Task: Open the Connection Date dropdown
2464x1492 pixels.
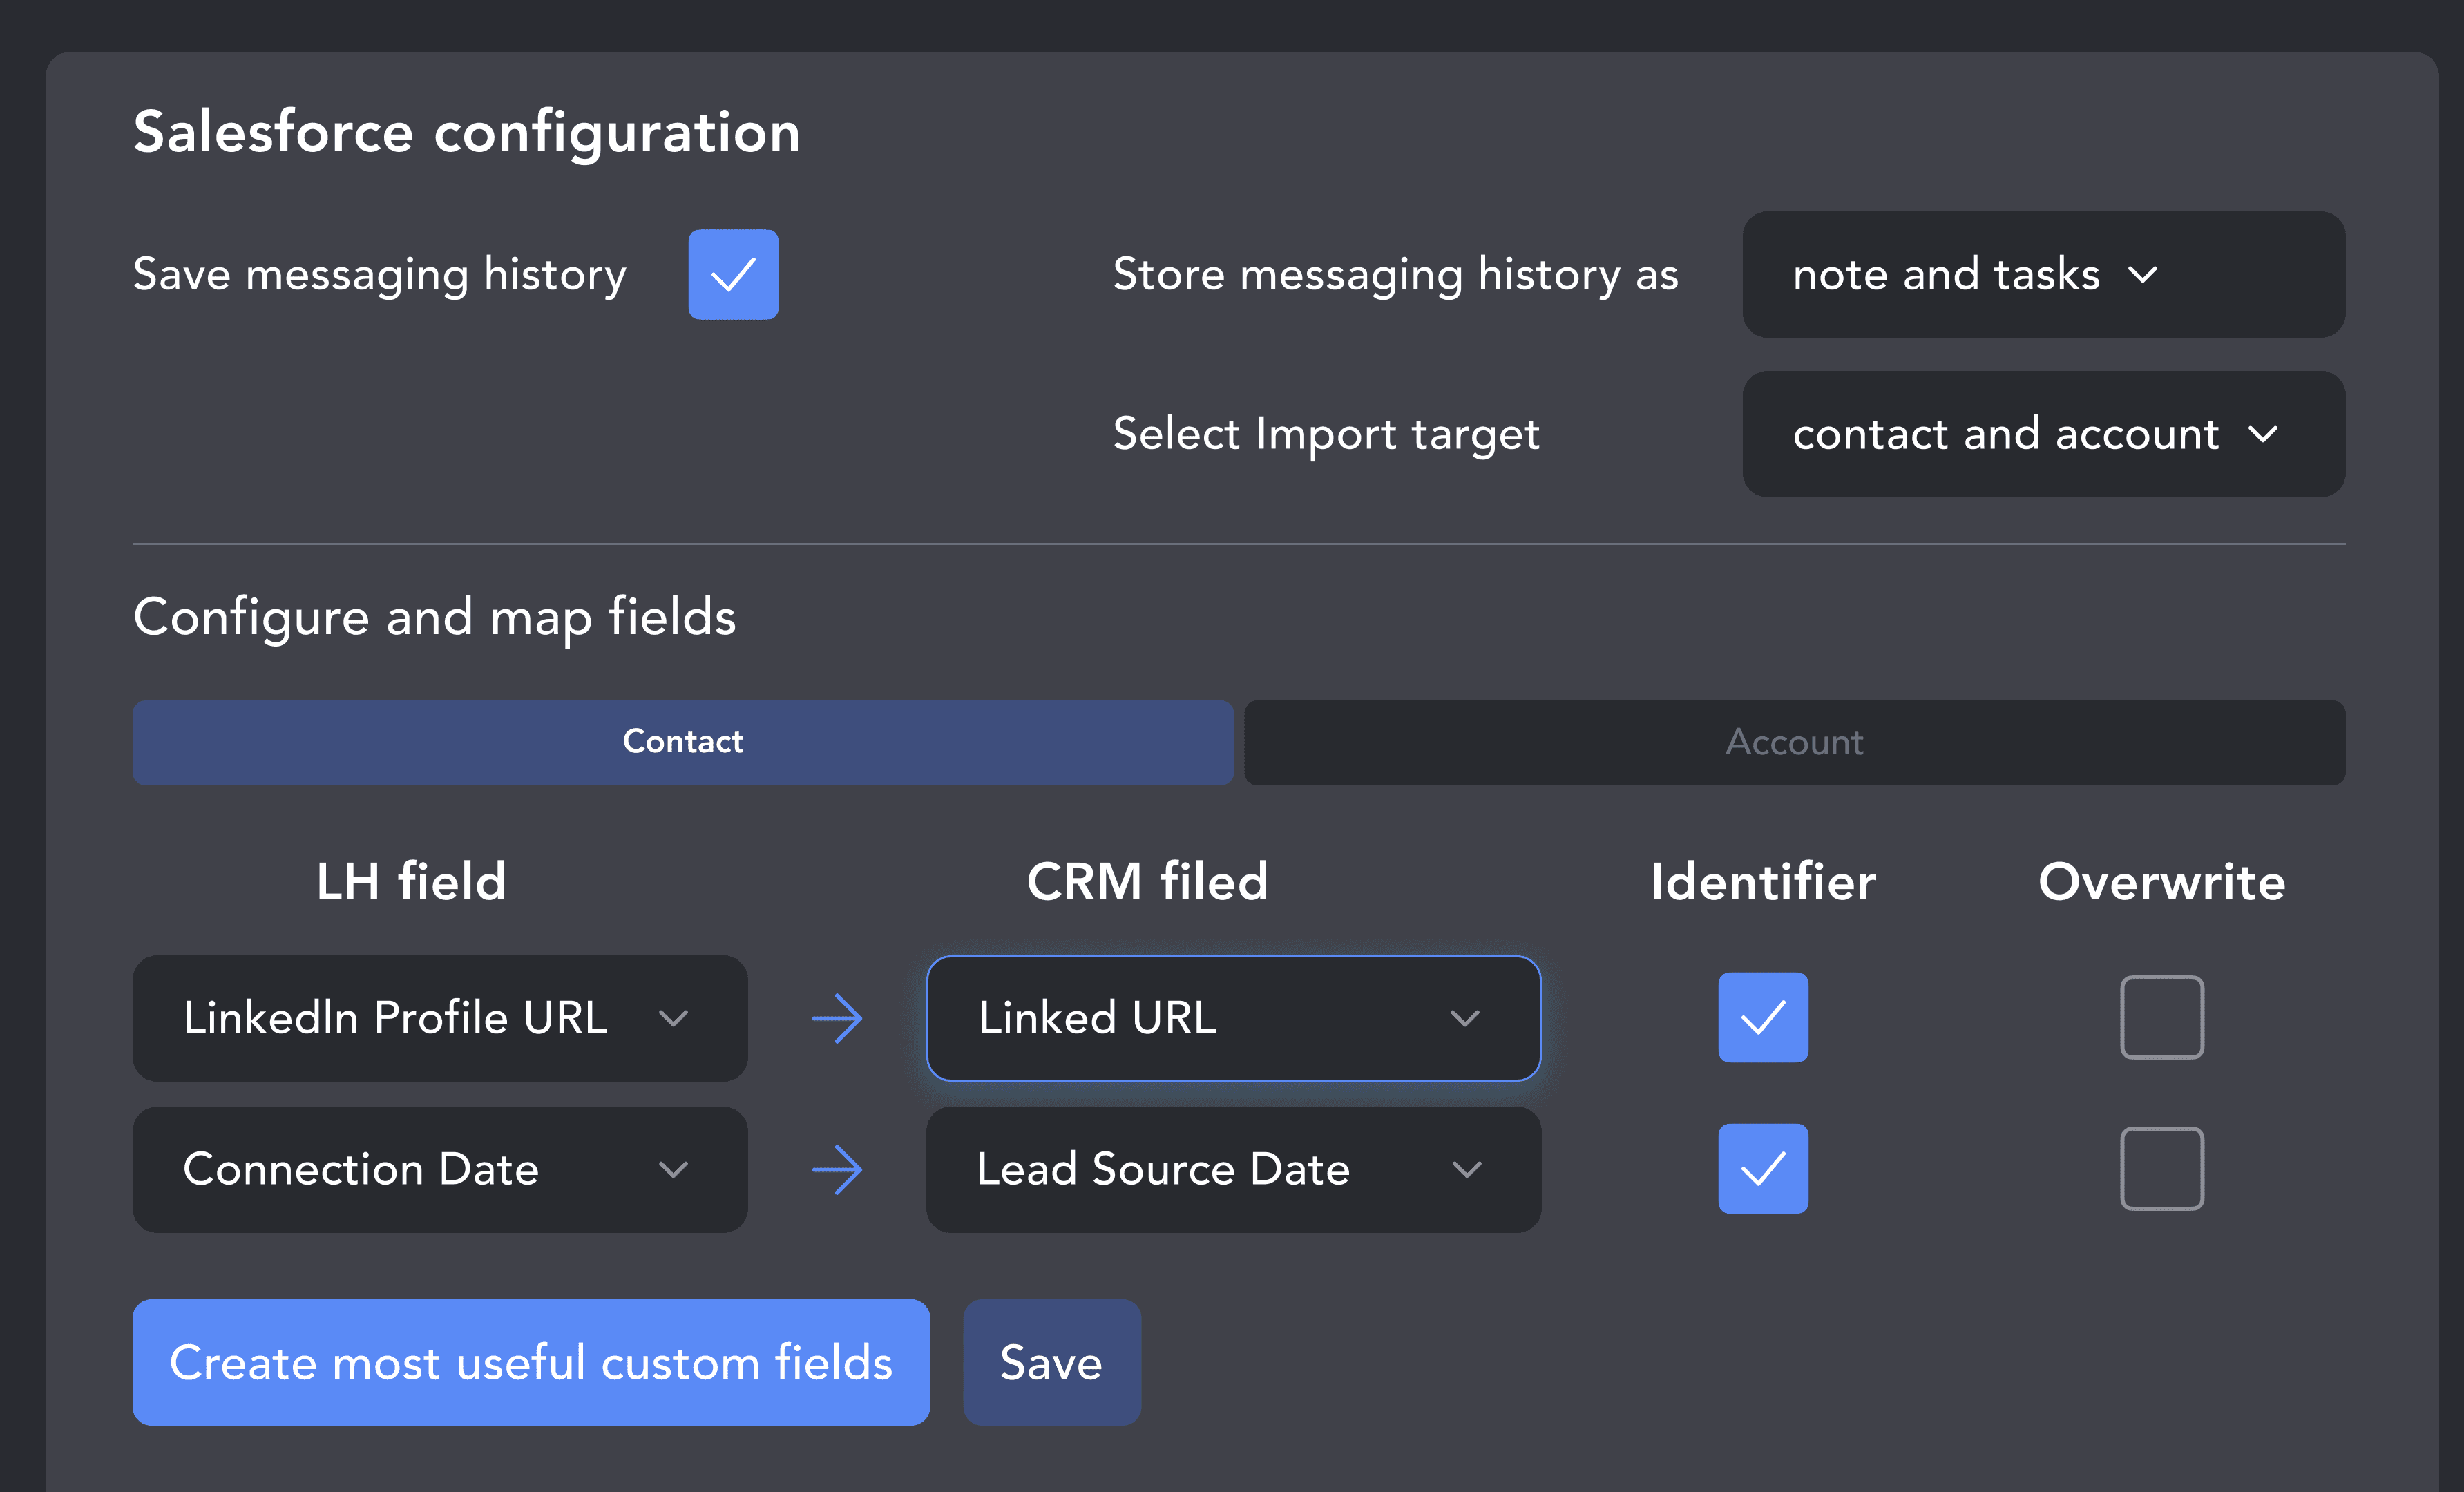Action: click(x=440, y=1169)
